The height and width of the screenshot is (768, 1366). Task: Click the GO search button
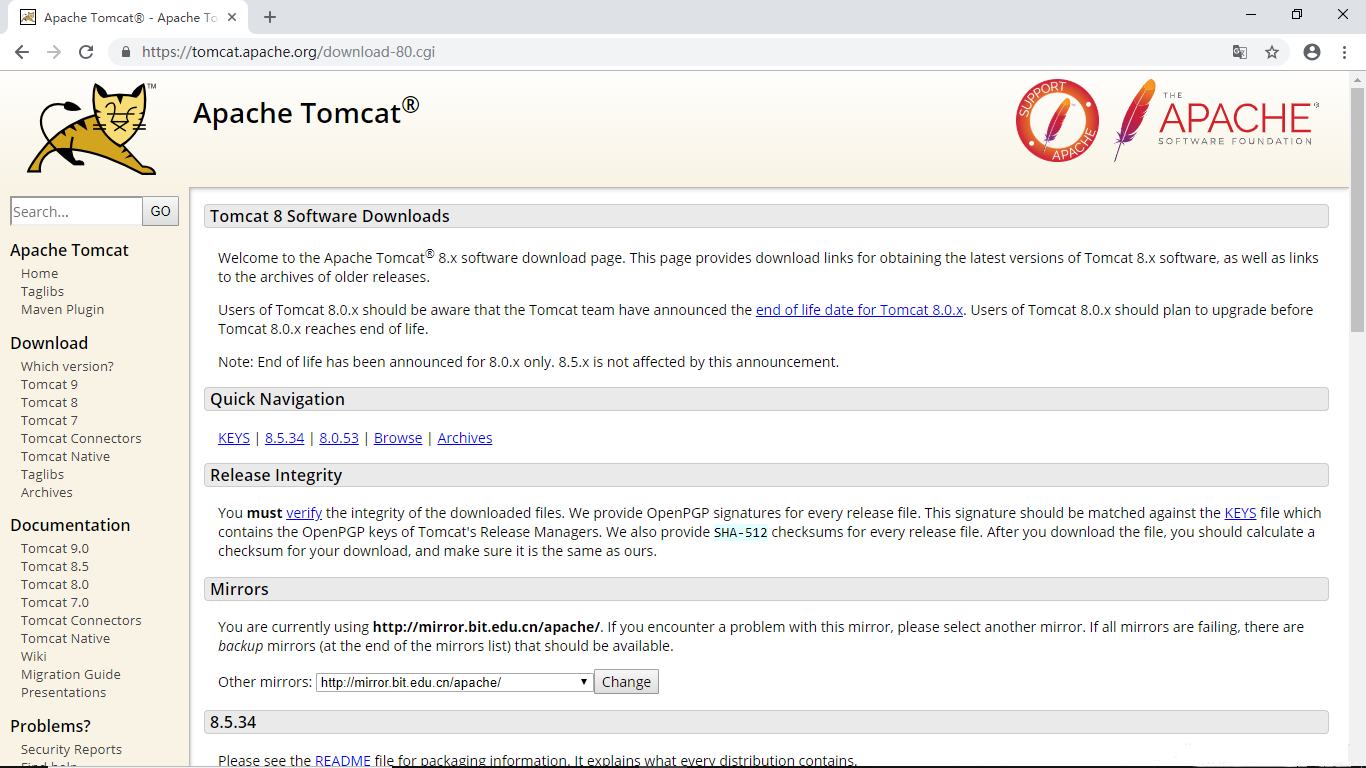(x=161, y=210)
